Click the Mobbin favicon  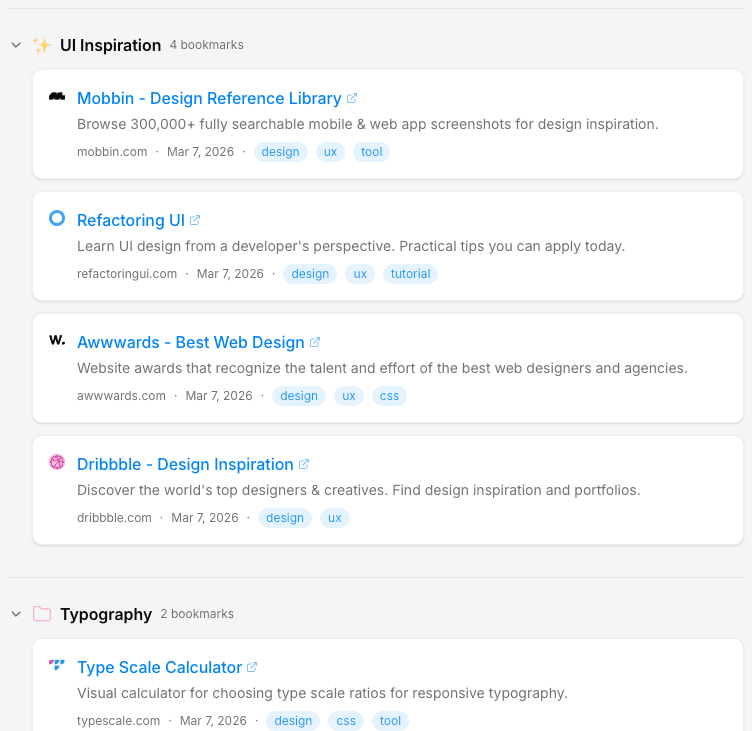tap(57, 96)
